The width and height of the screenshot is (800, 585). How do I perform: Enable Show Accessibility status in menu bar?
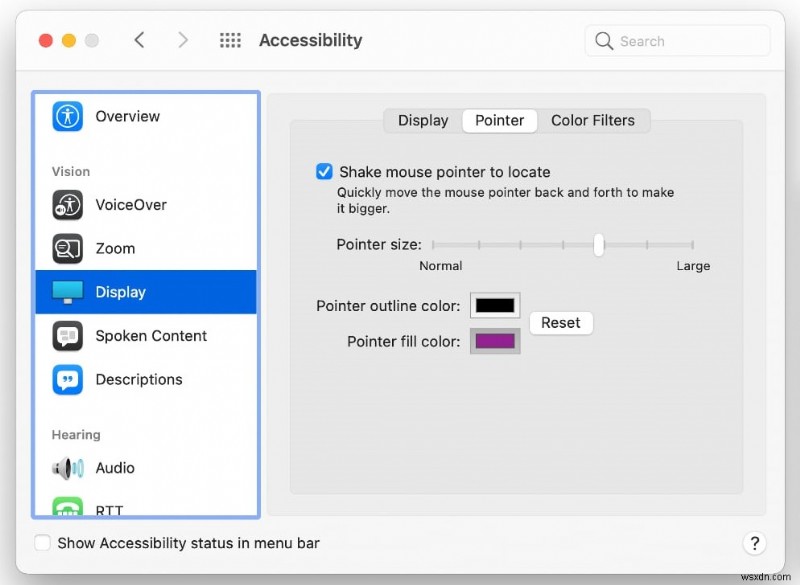tap(43, 543)
